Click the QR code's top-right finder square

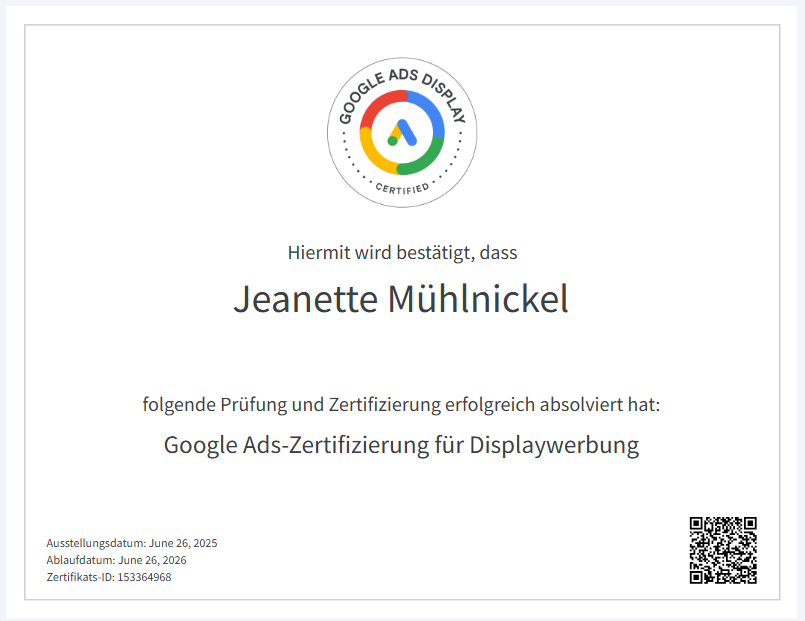(x=748, y=525)
